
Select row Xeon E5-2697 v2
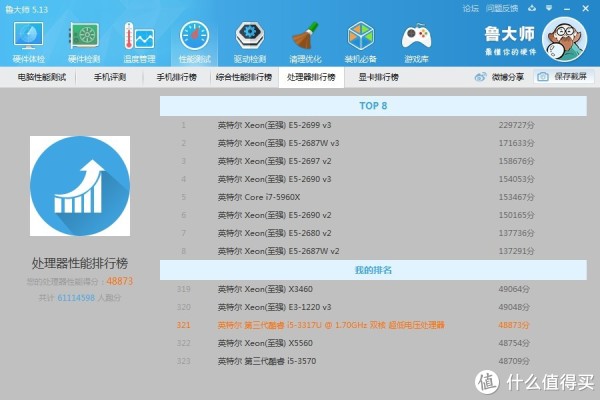pos(373,161)
